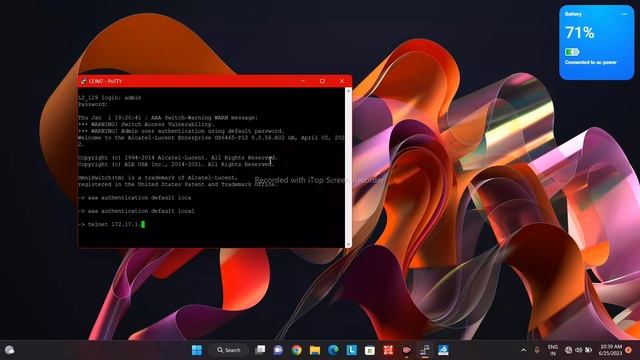Minimize the COM7 PuTTY window
This screenshot has width=640, height=360.
click(x=303, y=81)
